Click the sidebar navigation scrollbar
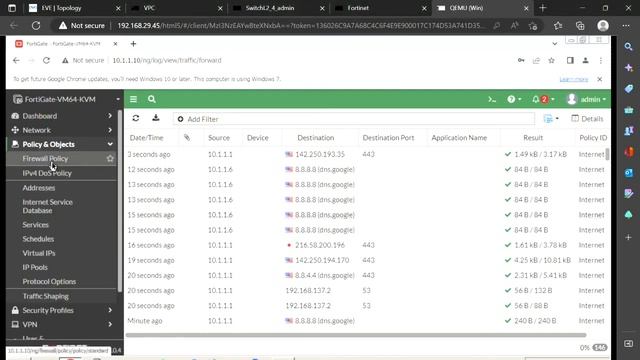 (120, 200)
